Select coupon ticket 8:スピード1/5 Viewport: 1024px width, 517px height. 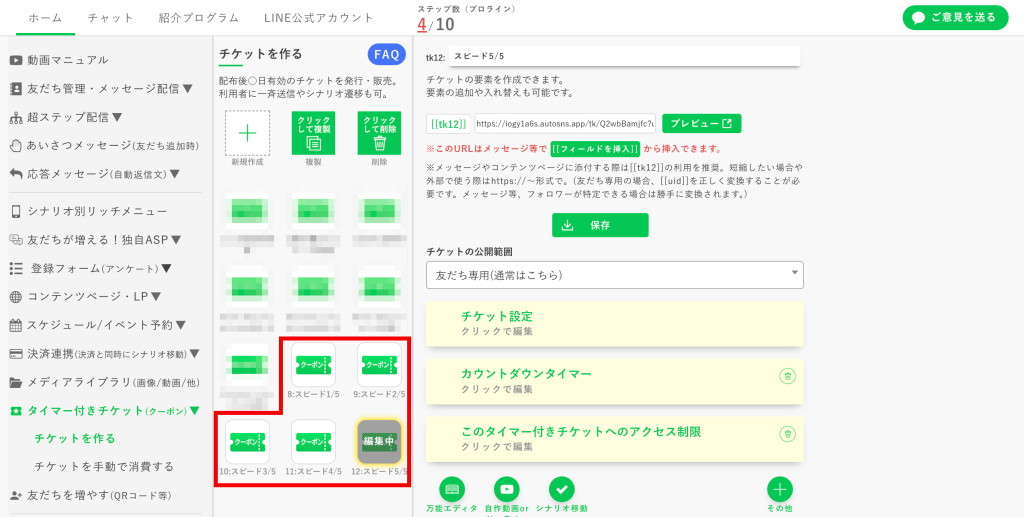(x=313, y=365)
